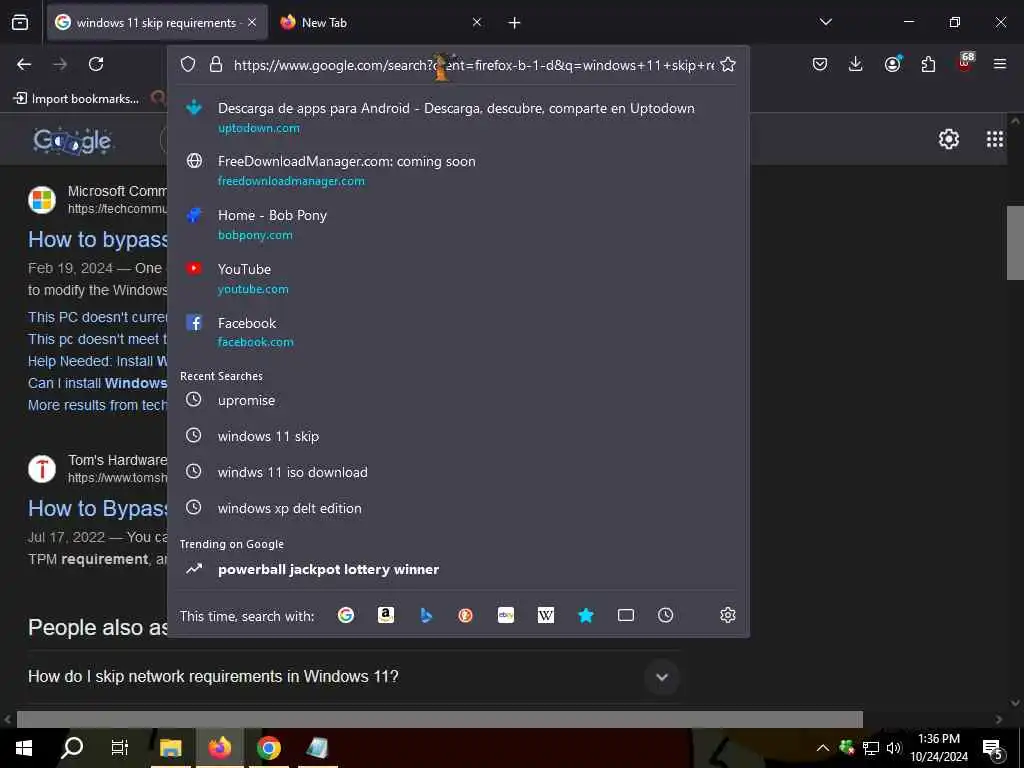Search in history clock icon

[x=665, y=615]
